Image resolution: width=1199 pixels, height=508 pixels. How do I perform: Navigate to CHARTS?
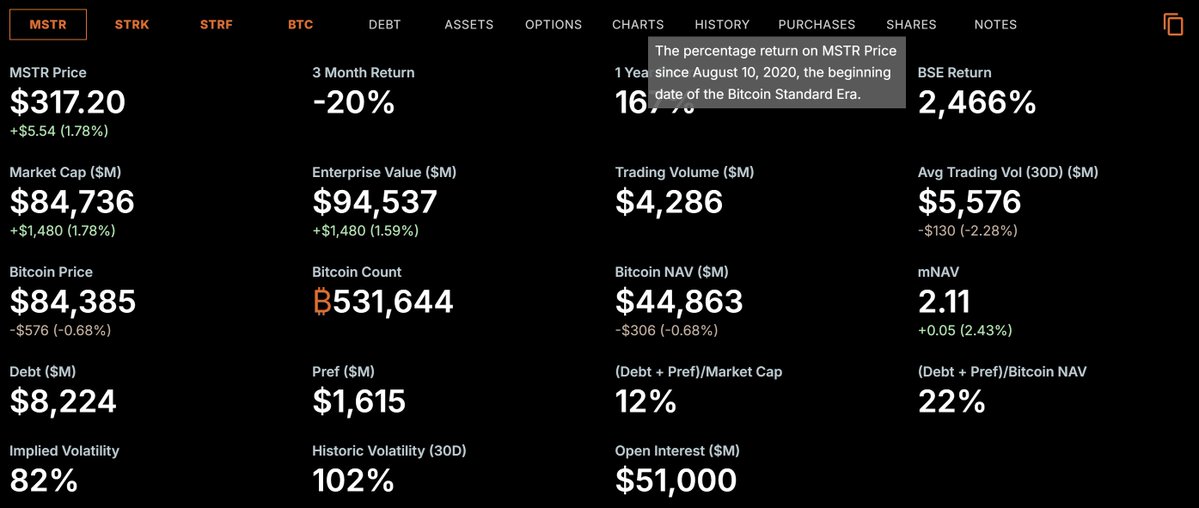[638, 24]
